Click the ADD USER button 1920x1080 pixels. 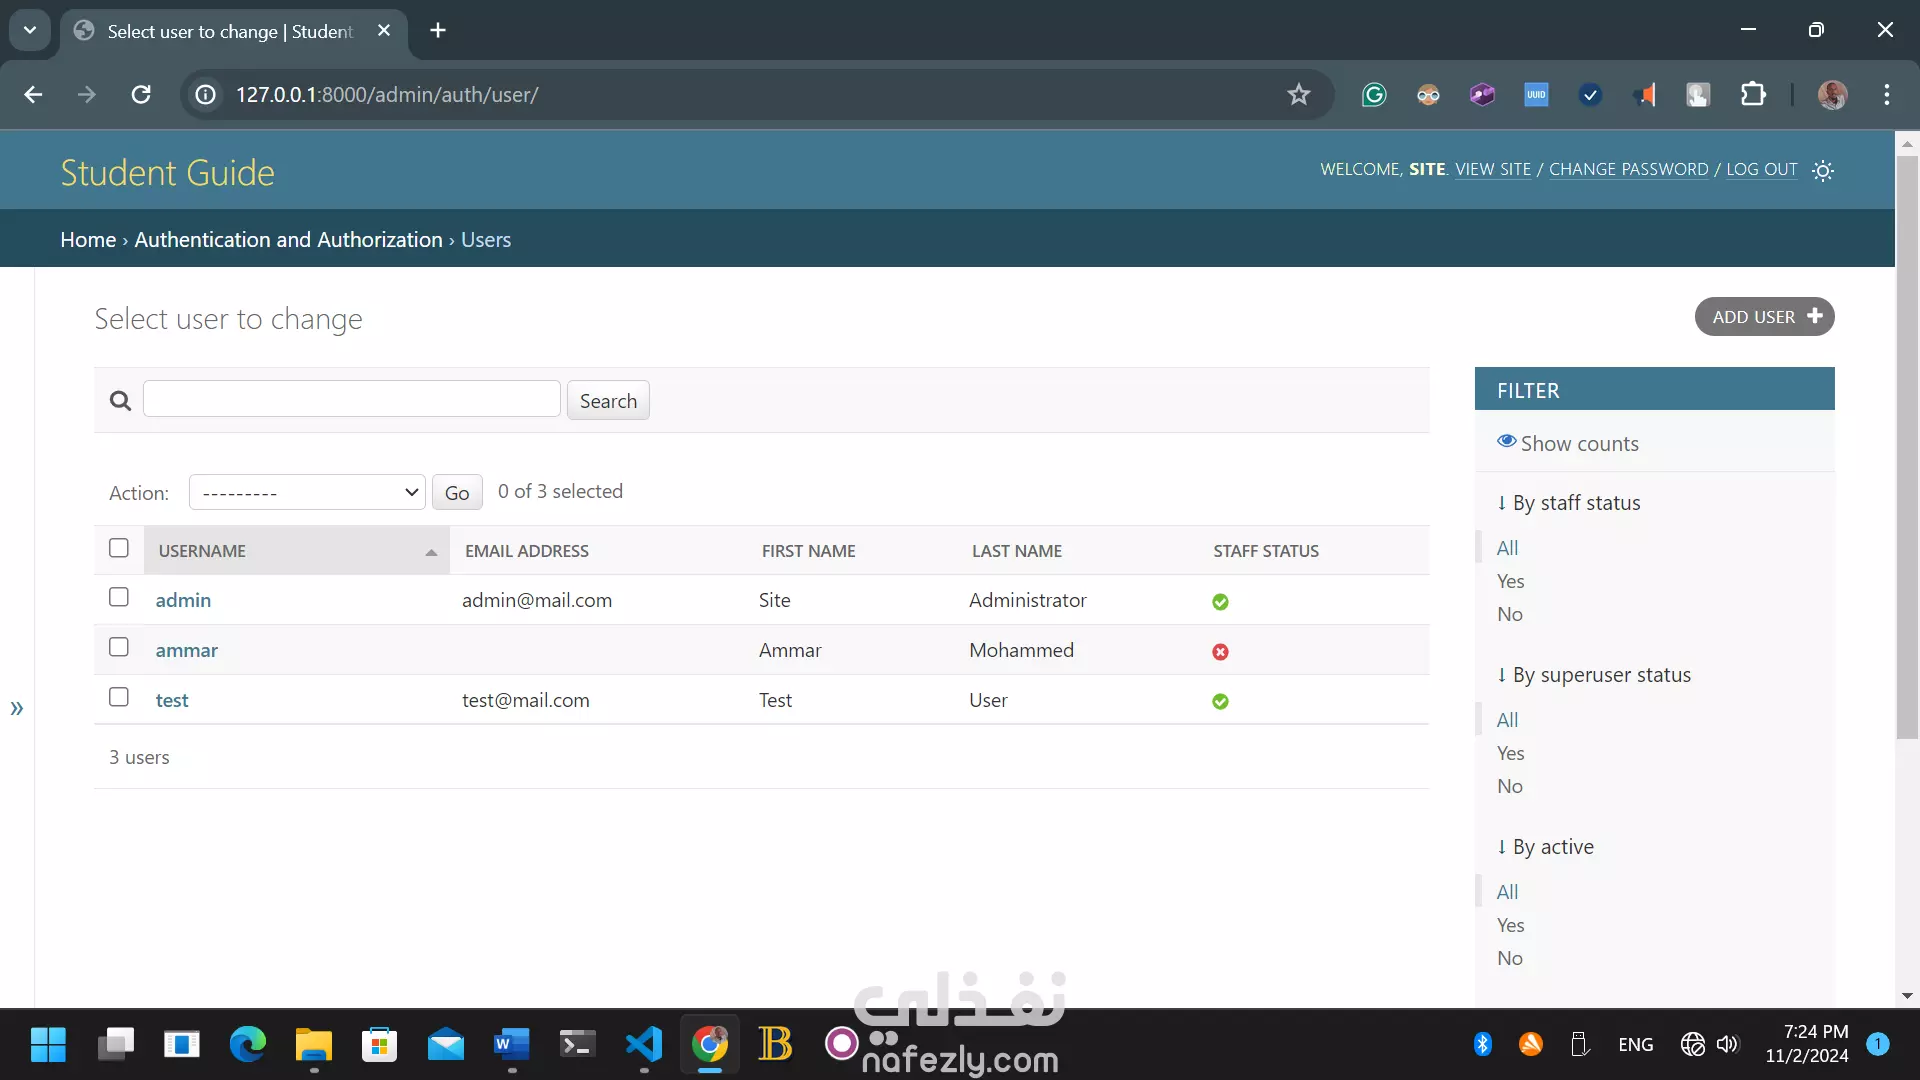point(1764,317)
